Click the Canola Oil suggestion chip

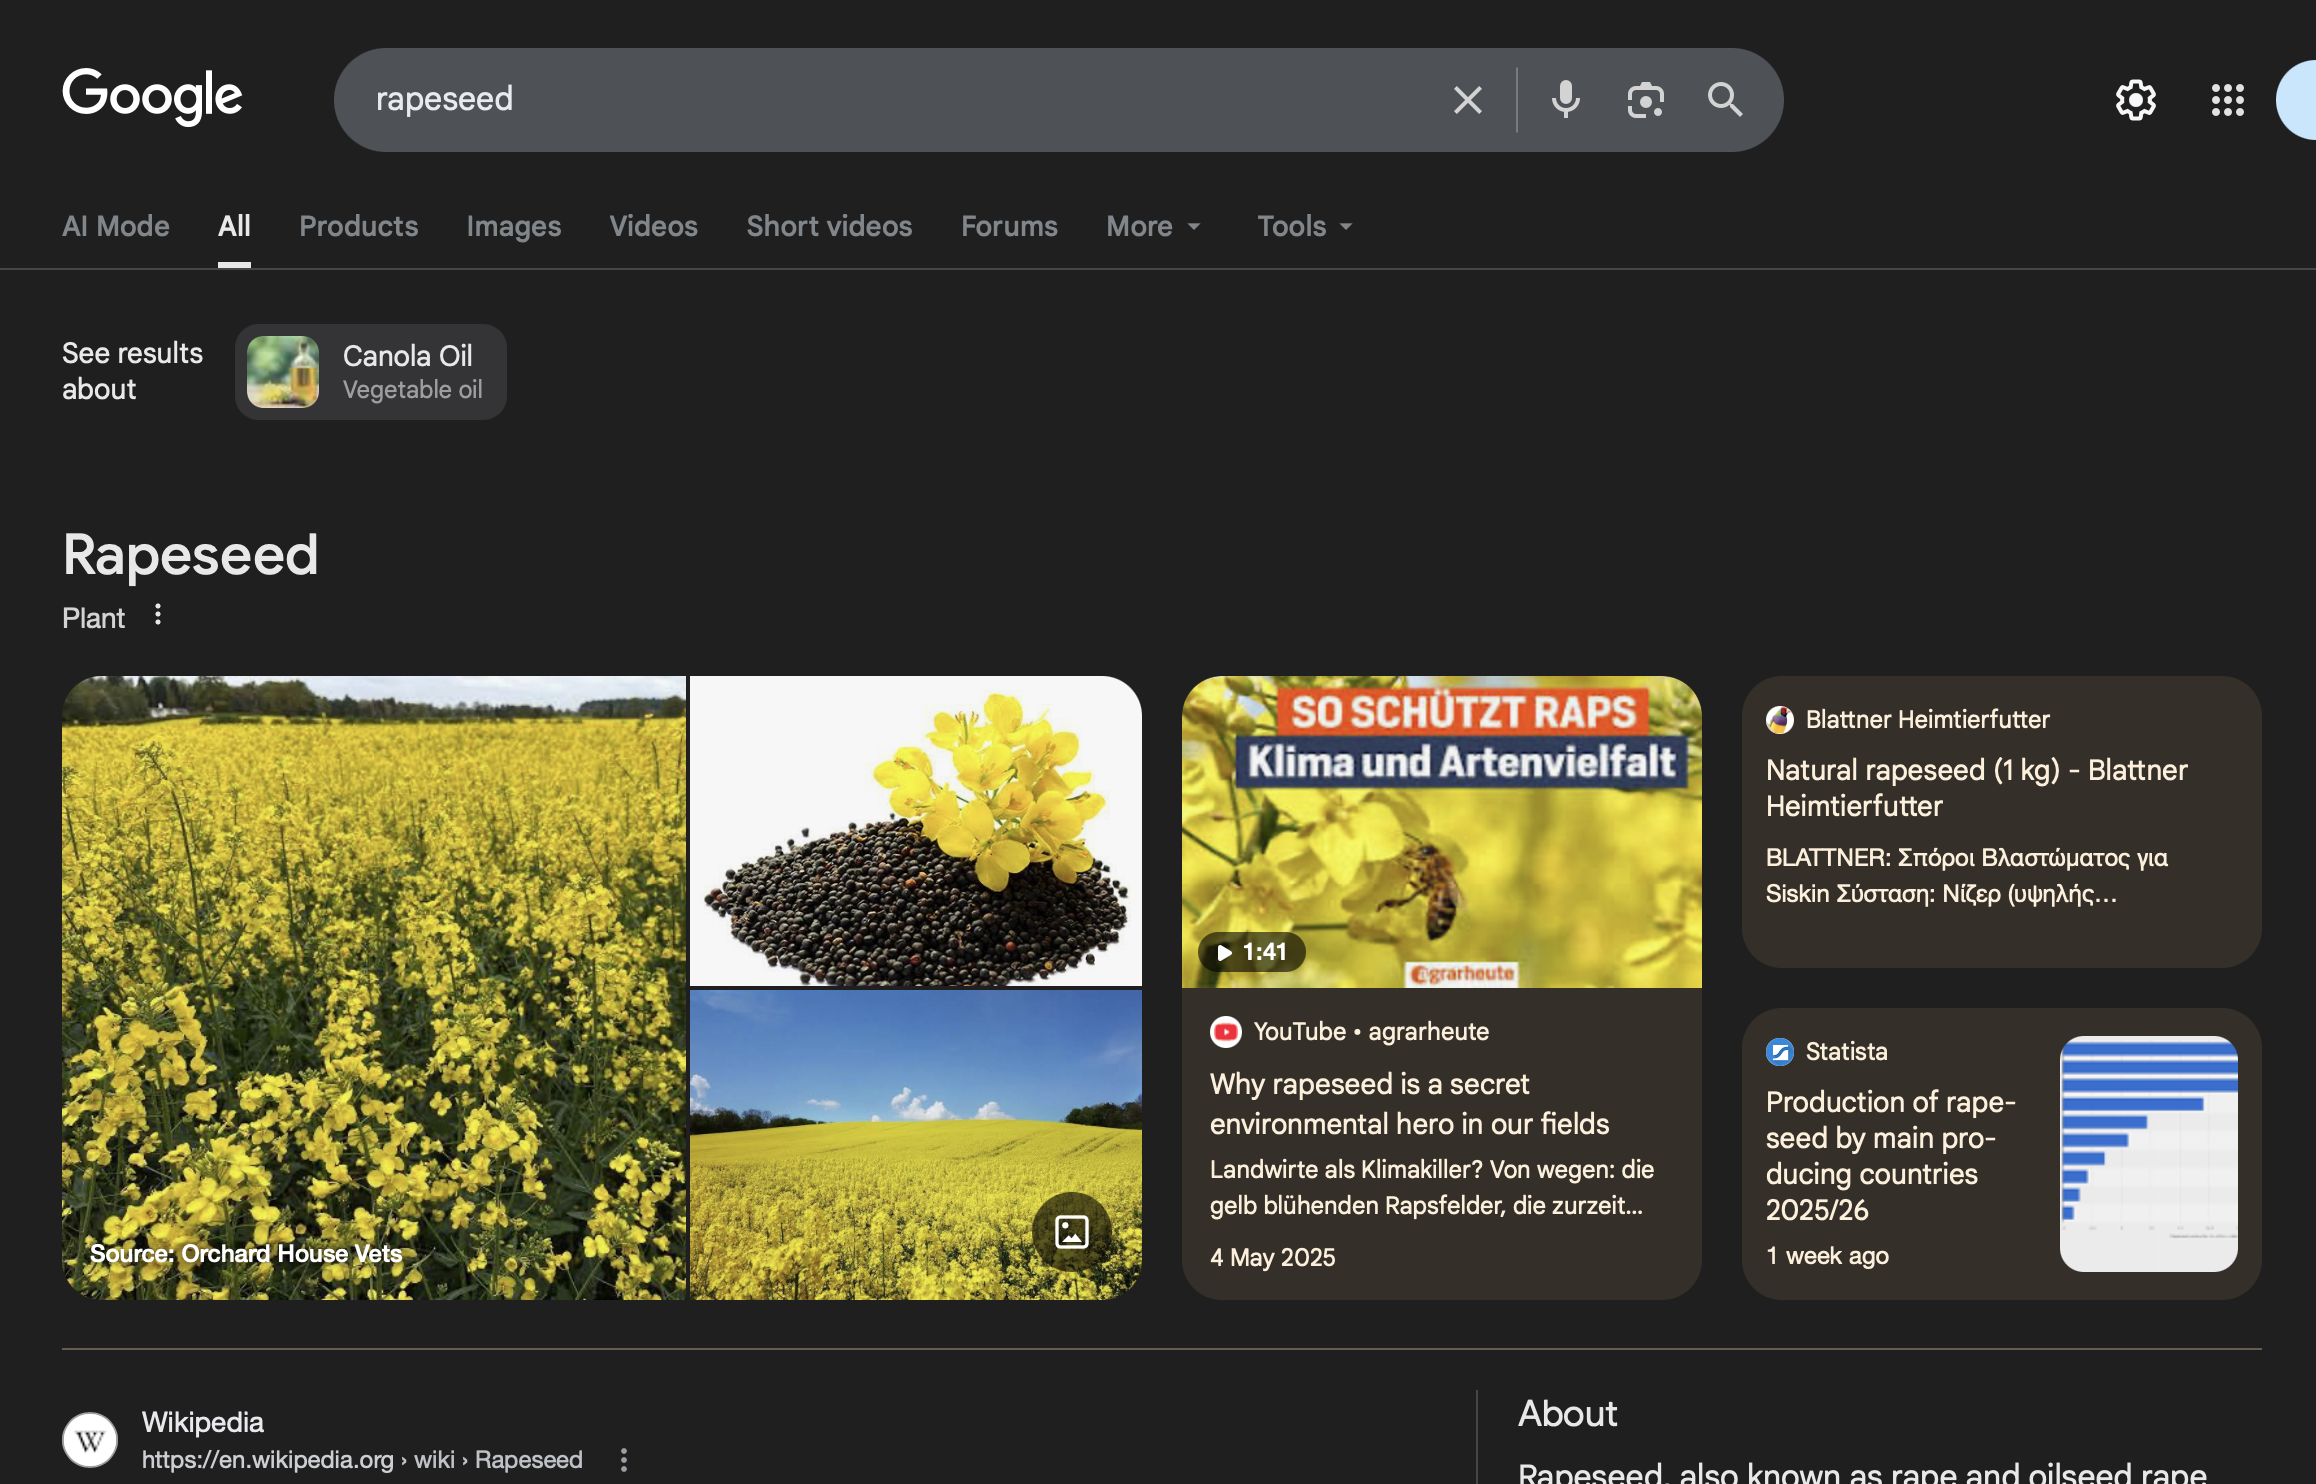(371, 372)
